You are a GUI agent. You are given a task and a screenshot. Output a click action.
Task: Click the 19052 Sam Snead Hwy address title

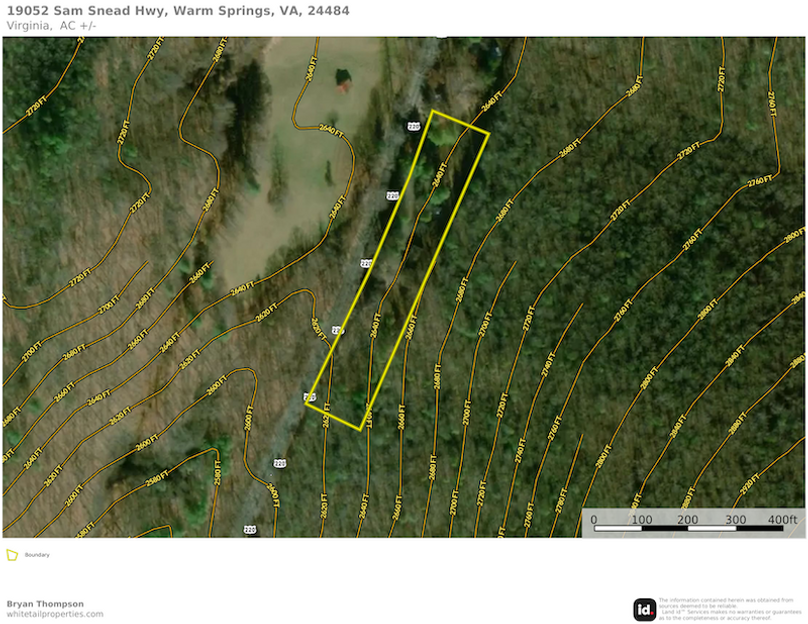178,11
